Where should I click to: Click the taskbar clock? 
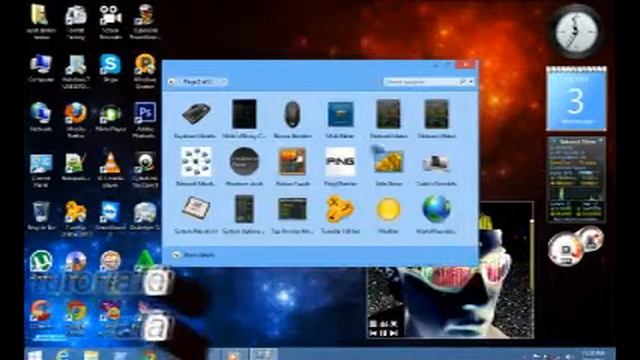click(593, 354)
